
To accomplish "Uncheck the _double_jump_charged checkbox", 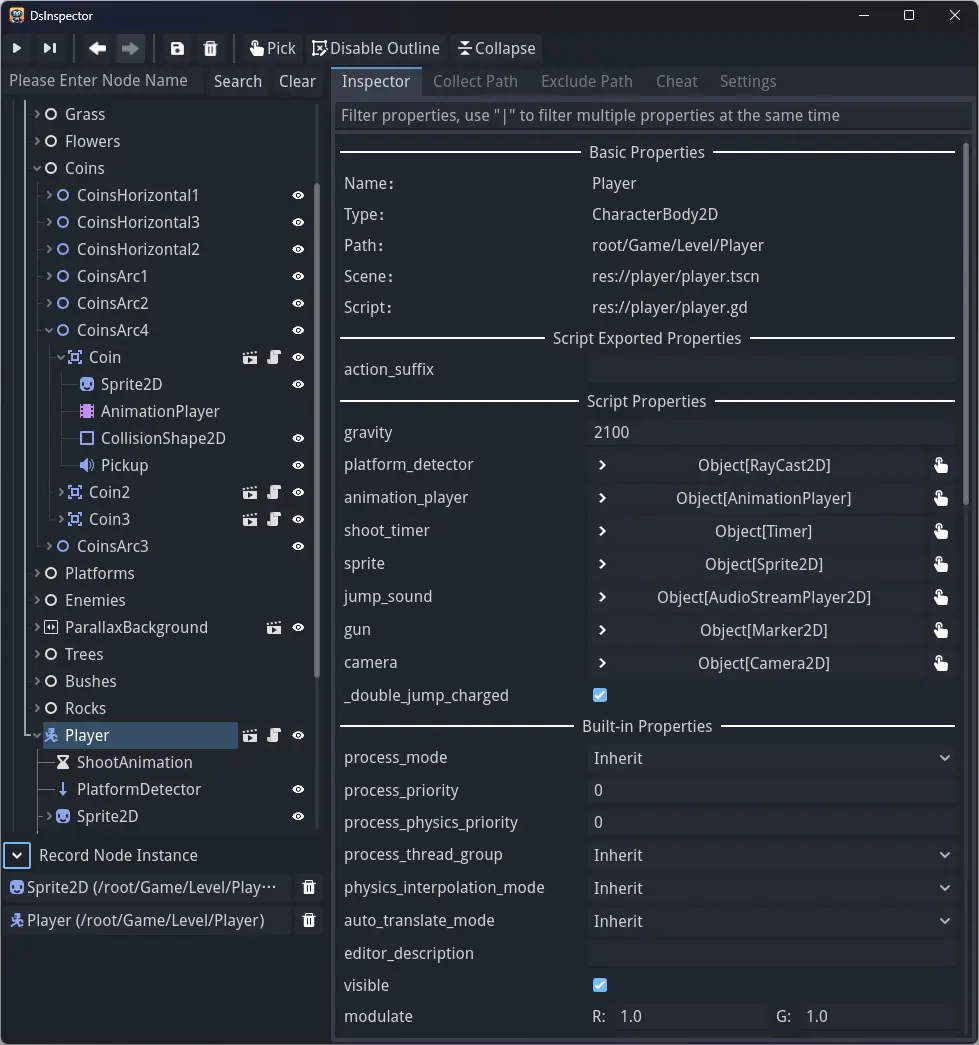I will (x=600, y=695).
